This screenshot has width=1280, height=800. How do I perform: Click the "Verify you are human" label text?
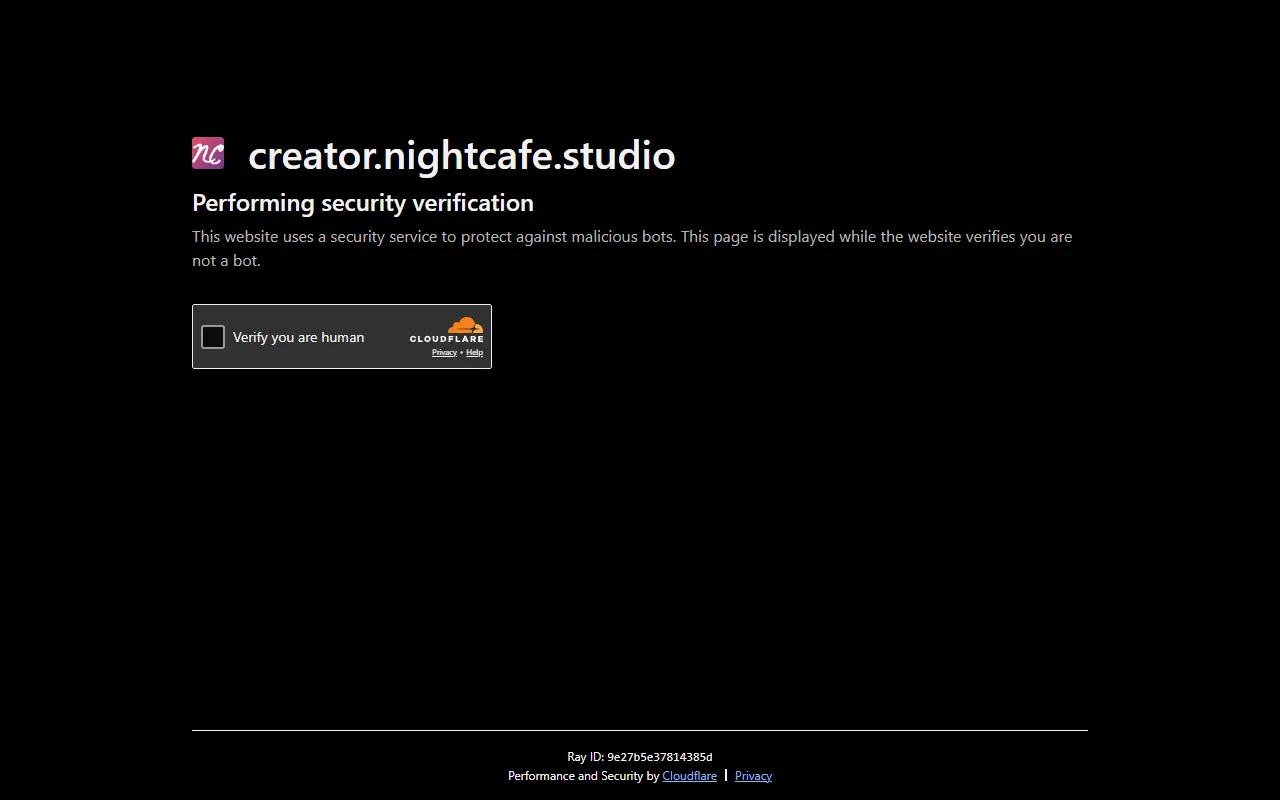[x=298, y=337]
